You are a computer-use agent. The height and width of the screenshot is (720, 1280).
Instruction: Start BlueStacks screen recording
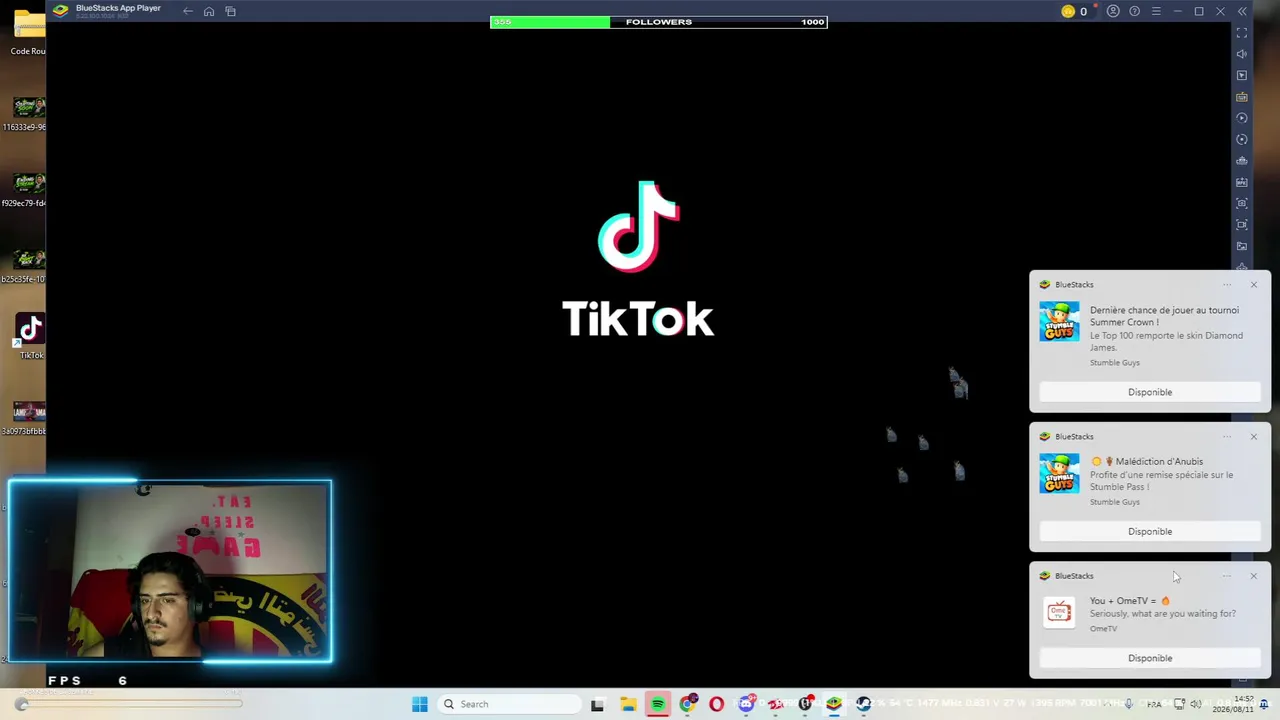point(1242,225)
